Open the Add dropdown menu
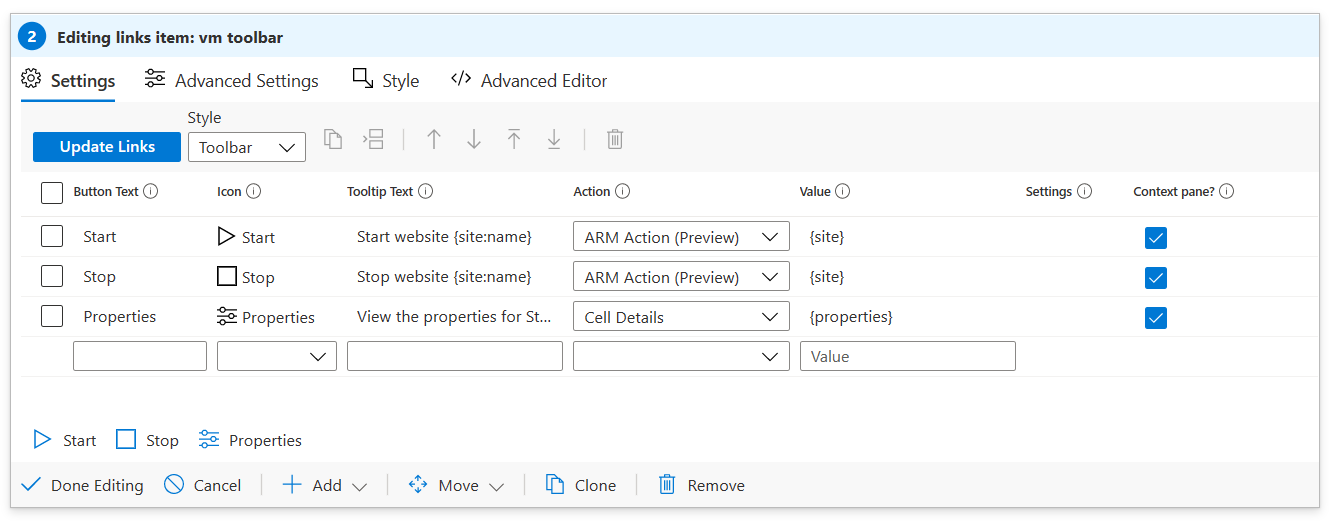Viewport: 1329px width, 521px height. click(x=325, y=485)
